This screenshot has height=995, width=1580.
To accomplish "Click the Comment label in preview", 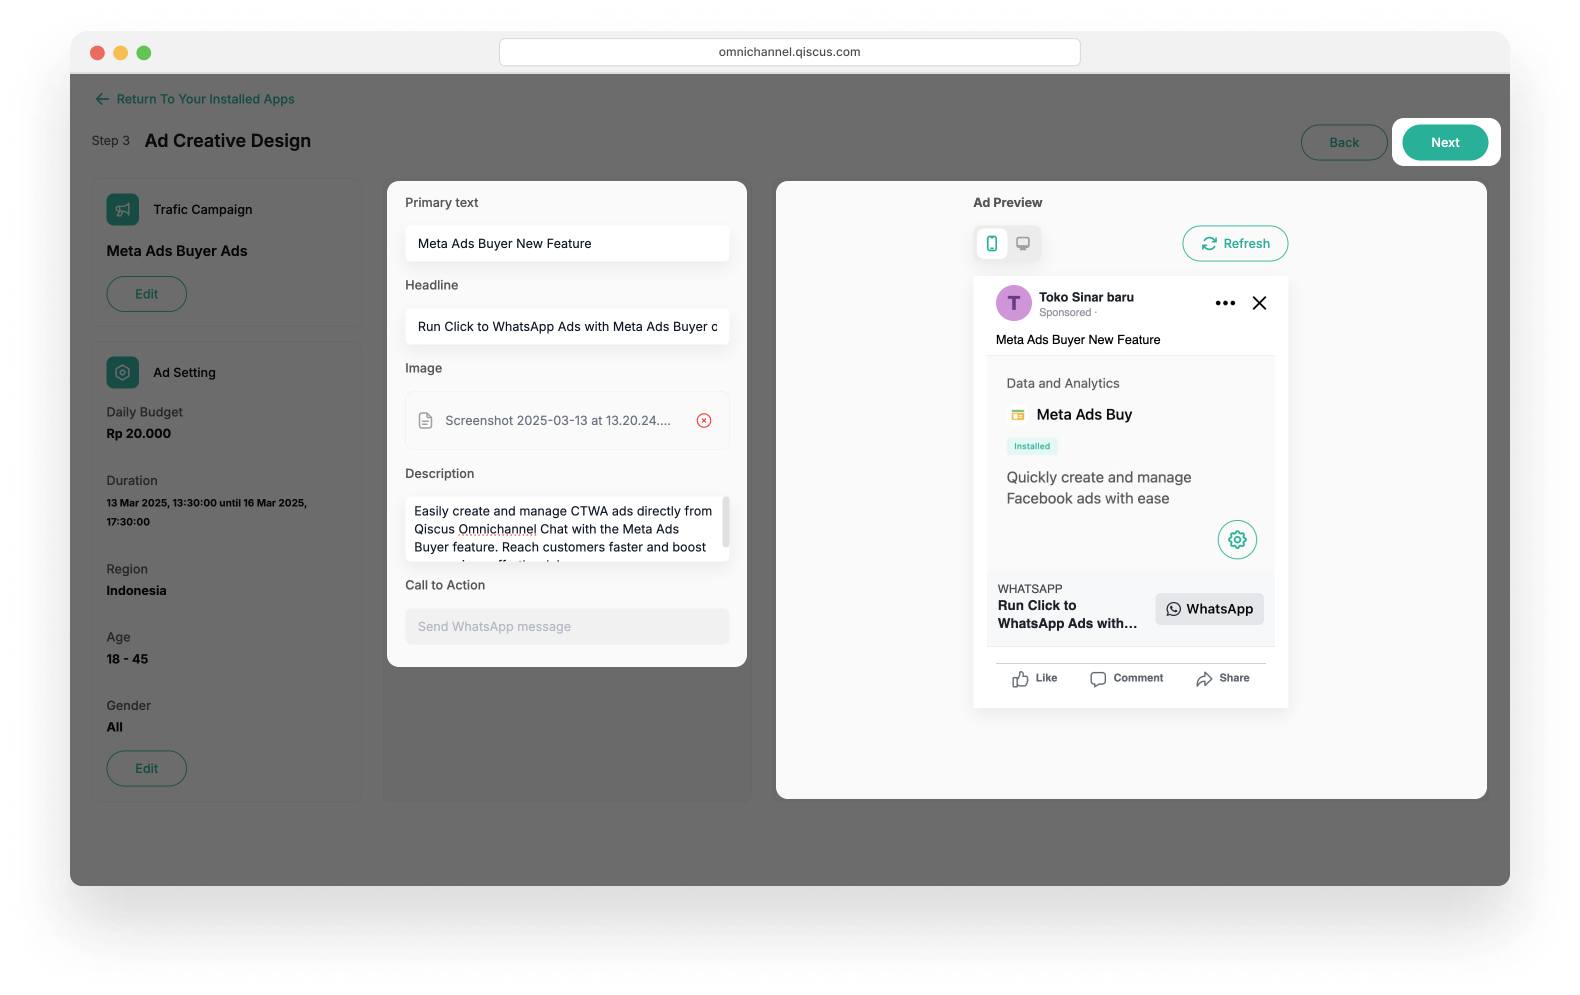I will pyautogui.click(x=1138, y=678).
